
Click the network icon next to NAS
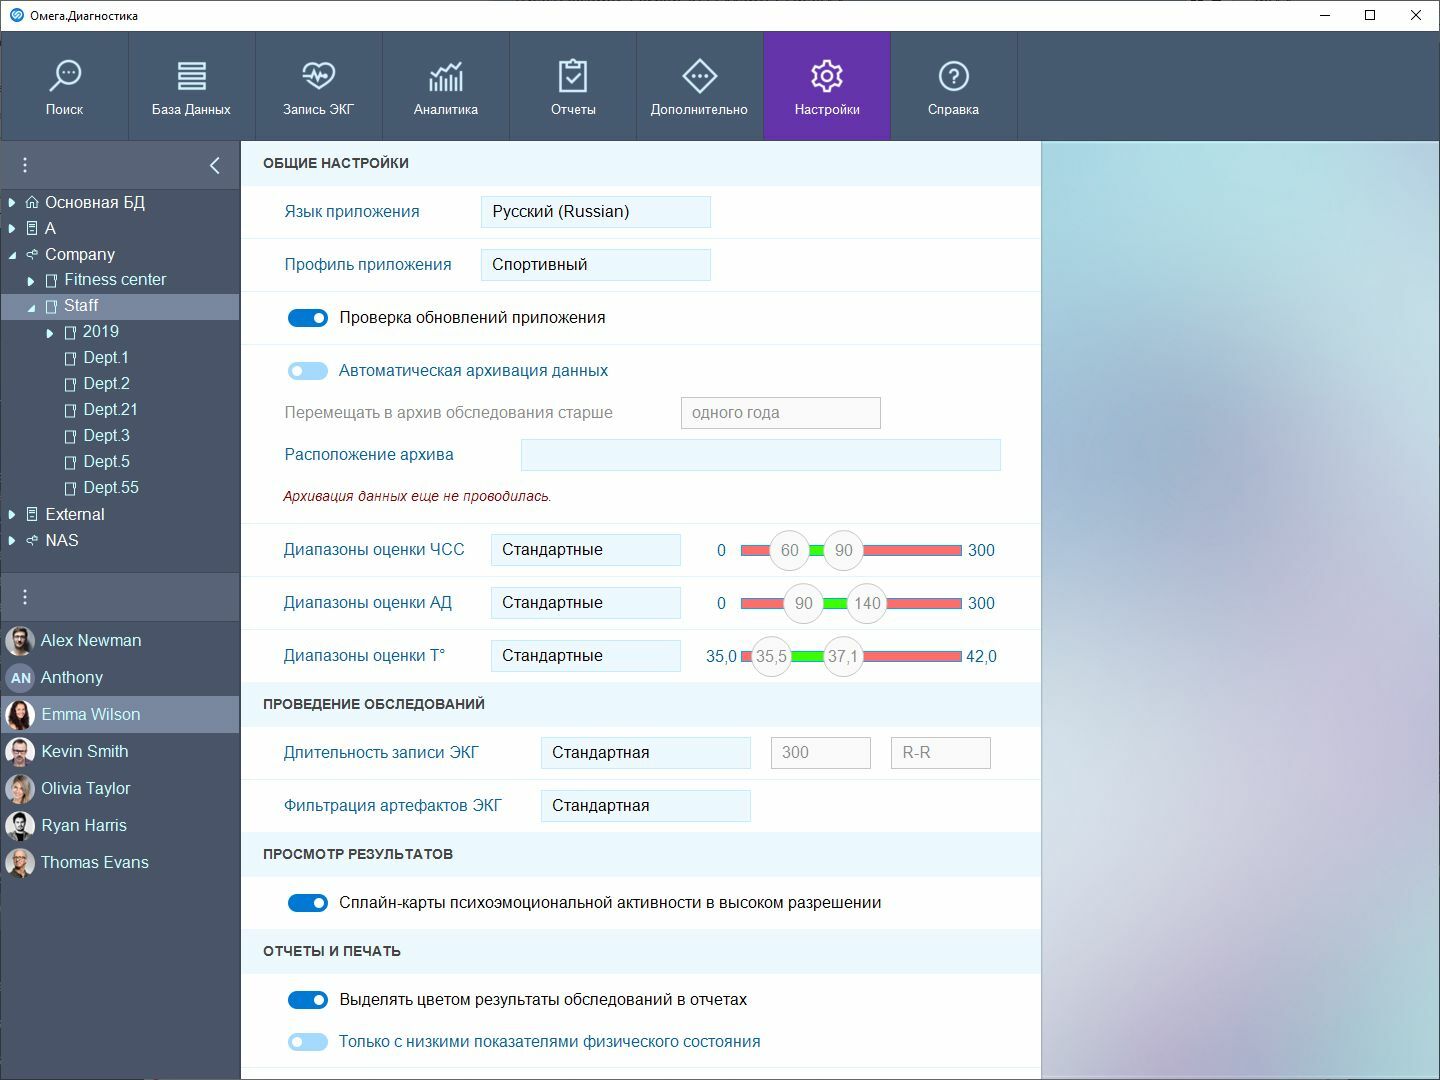tap(32, 540)
